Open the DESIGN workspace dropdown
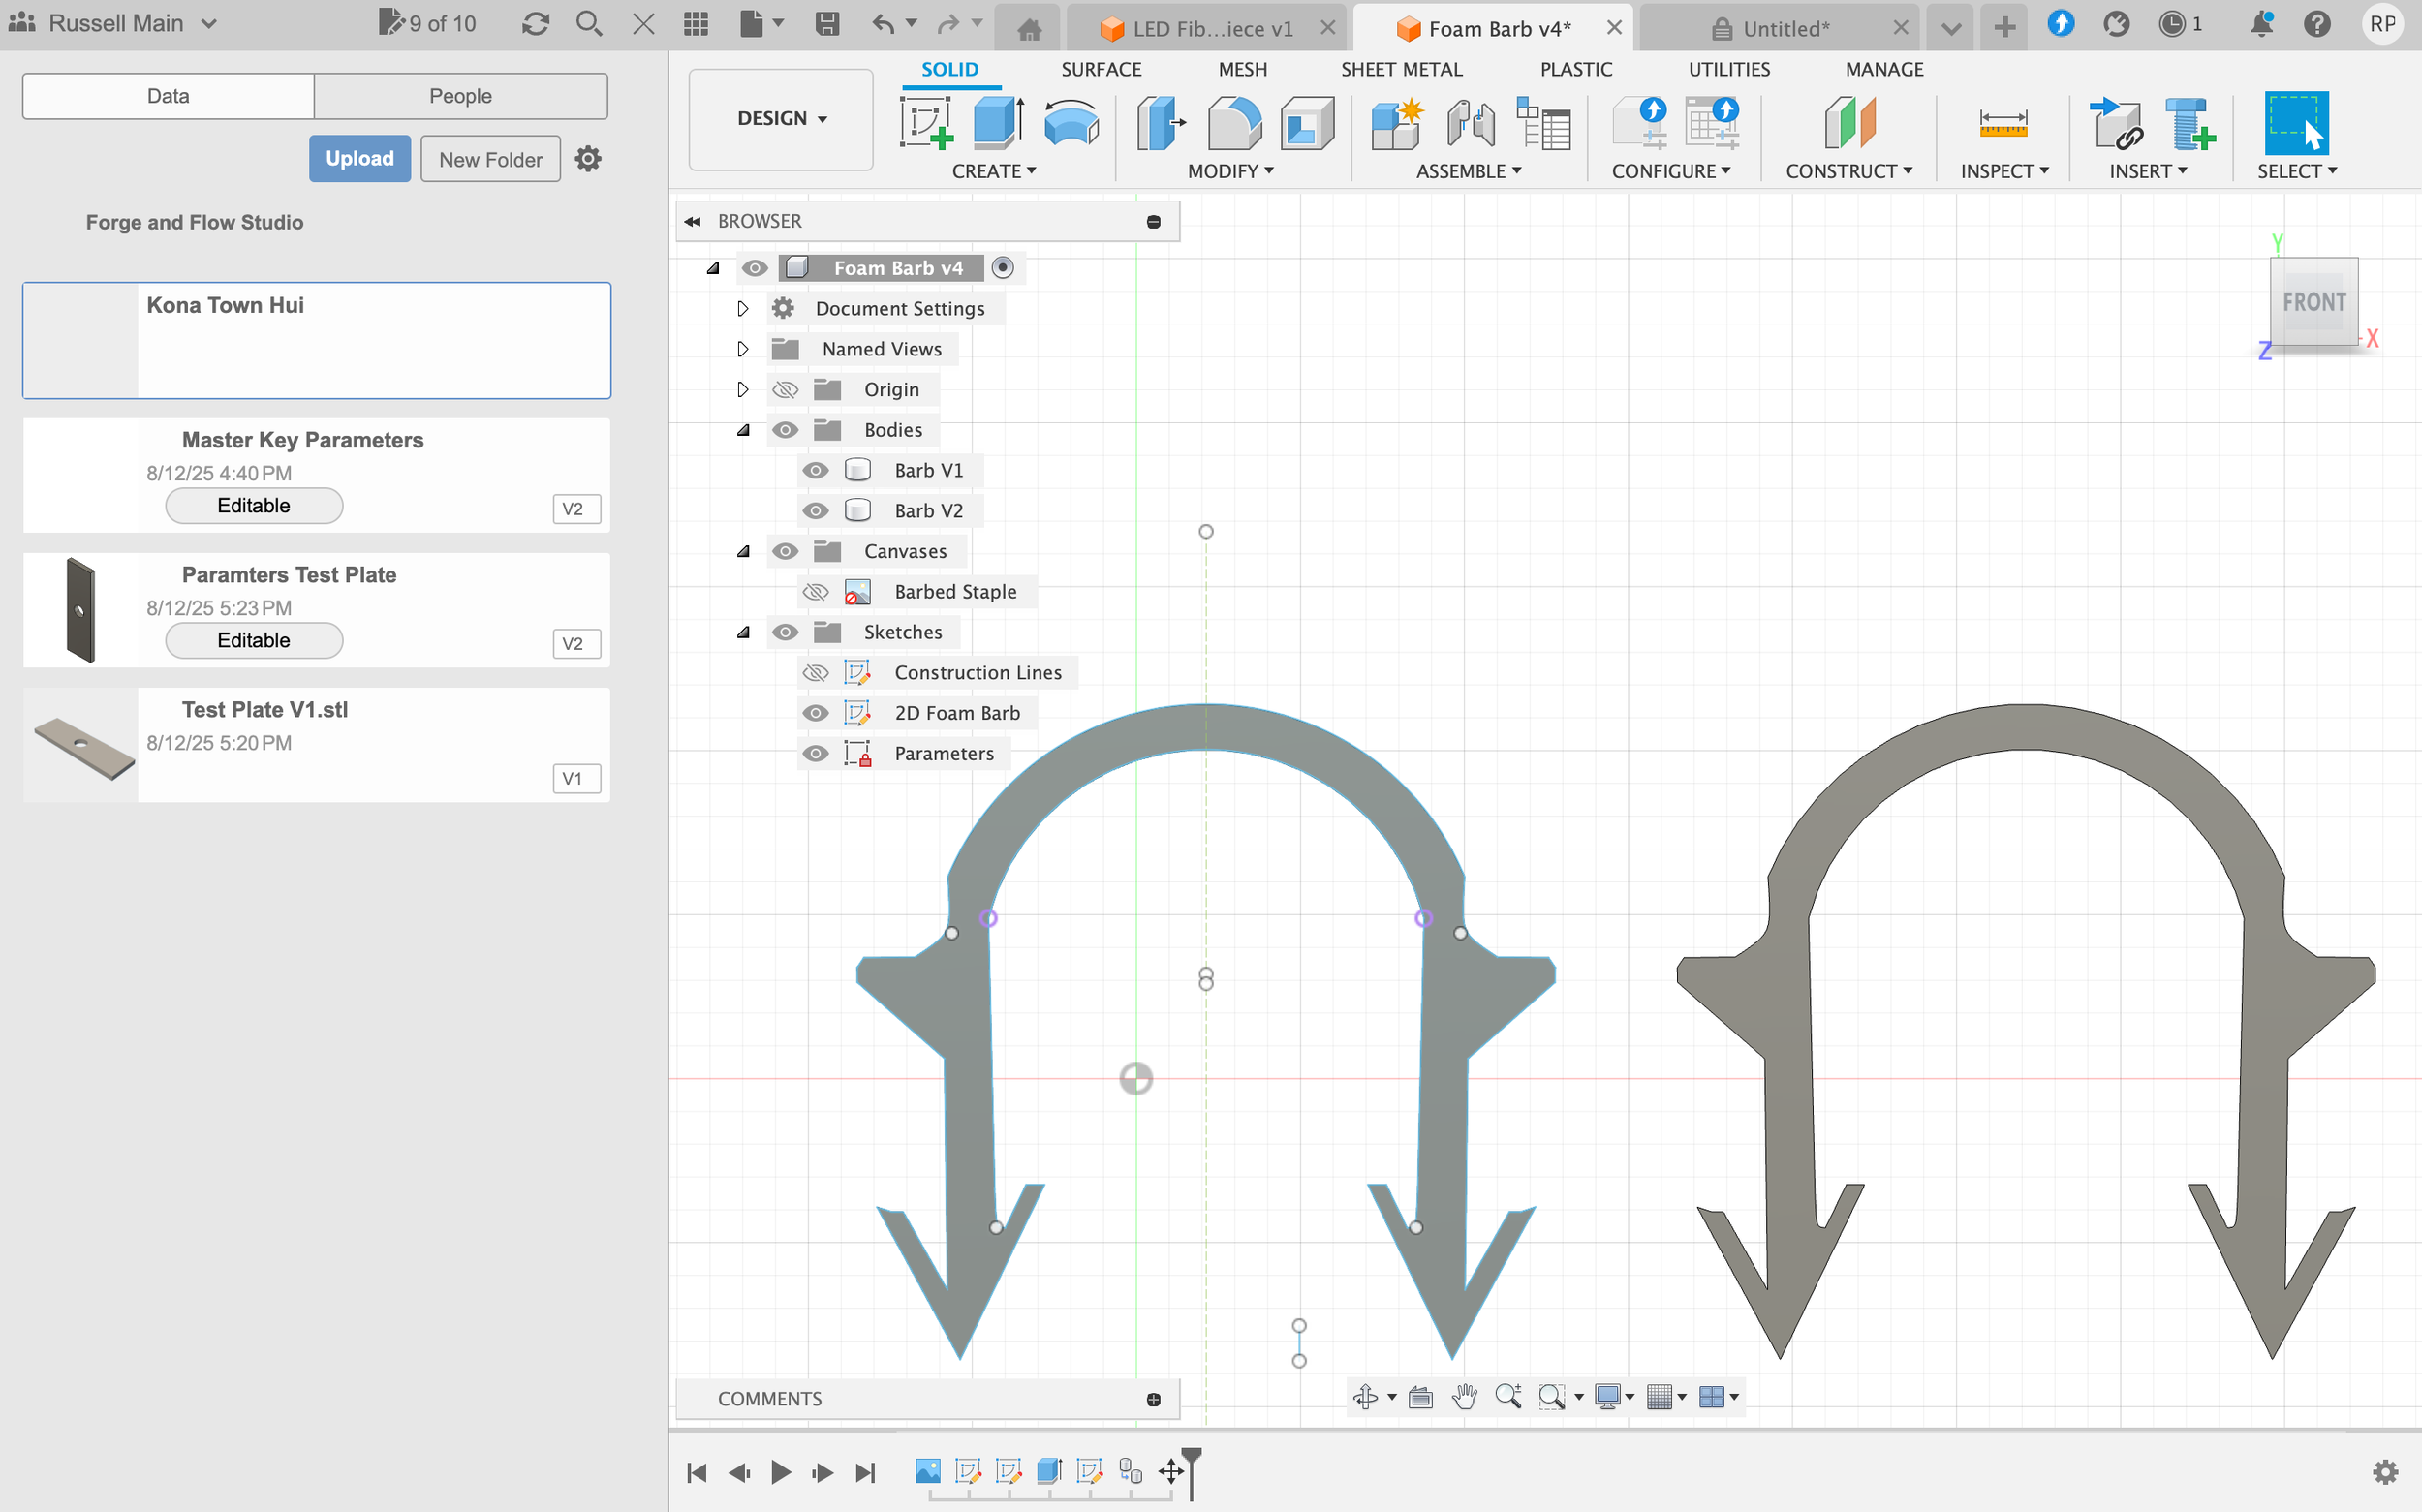The height and width of the screenshot is (1512, 2422). (781, 119)
